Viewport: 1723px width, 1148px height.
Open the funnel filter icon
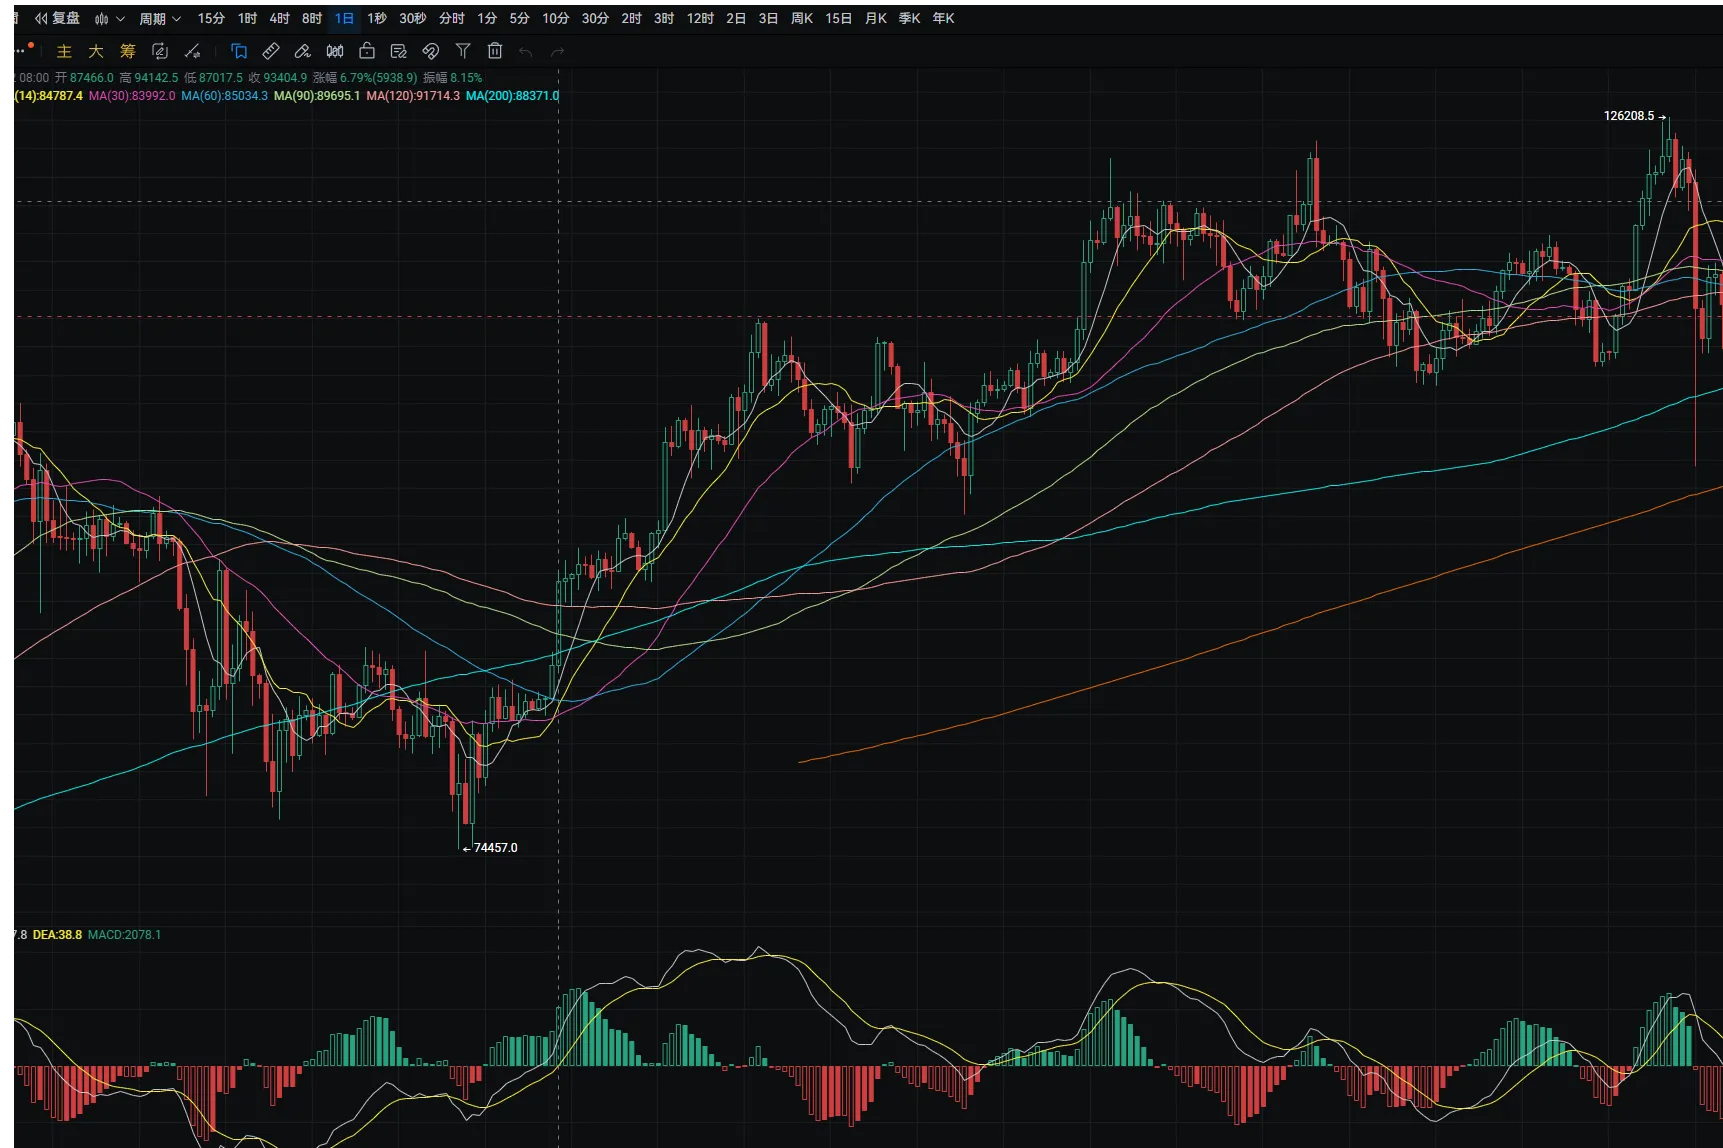[463, 51]
